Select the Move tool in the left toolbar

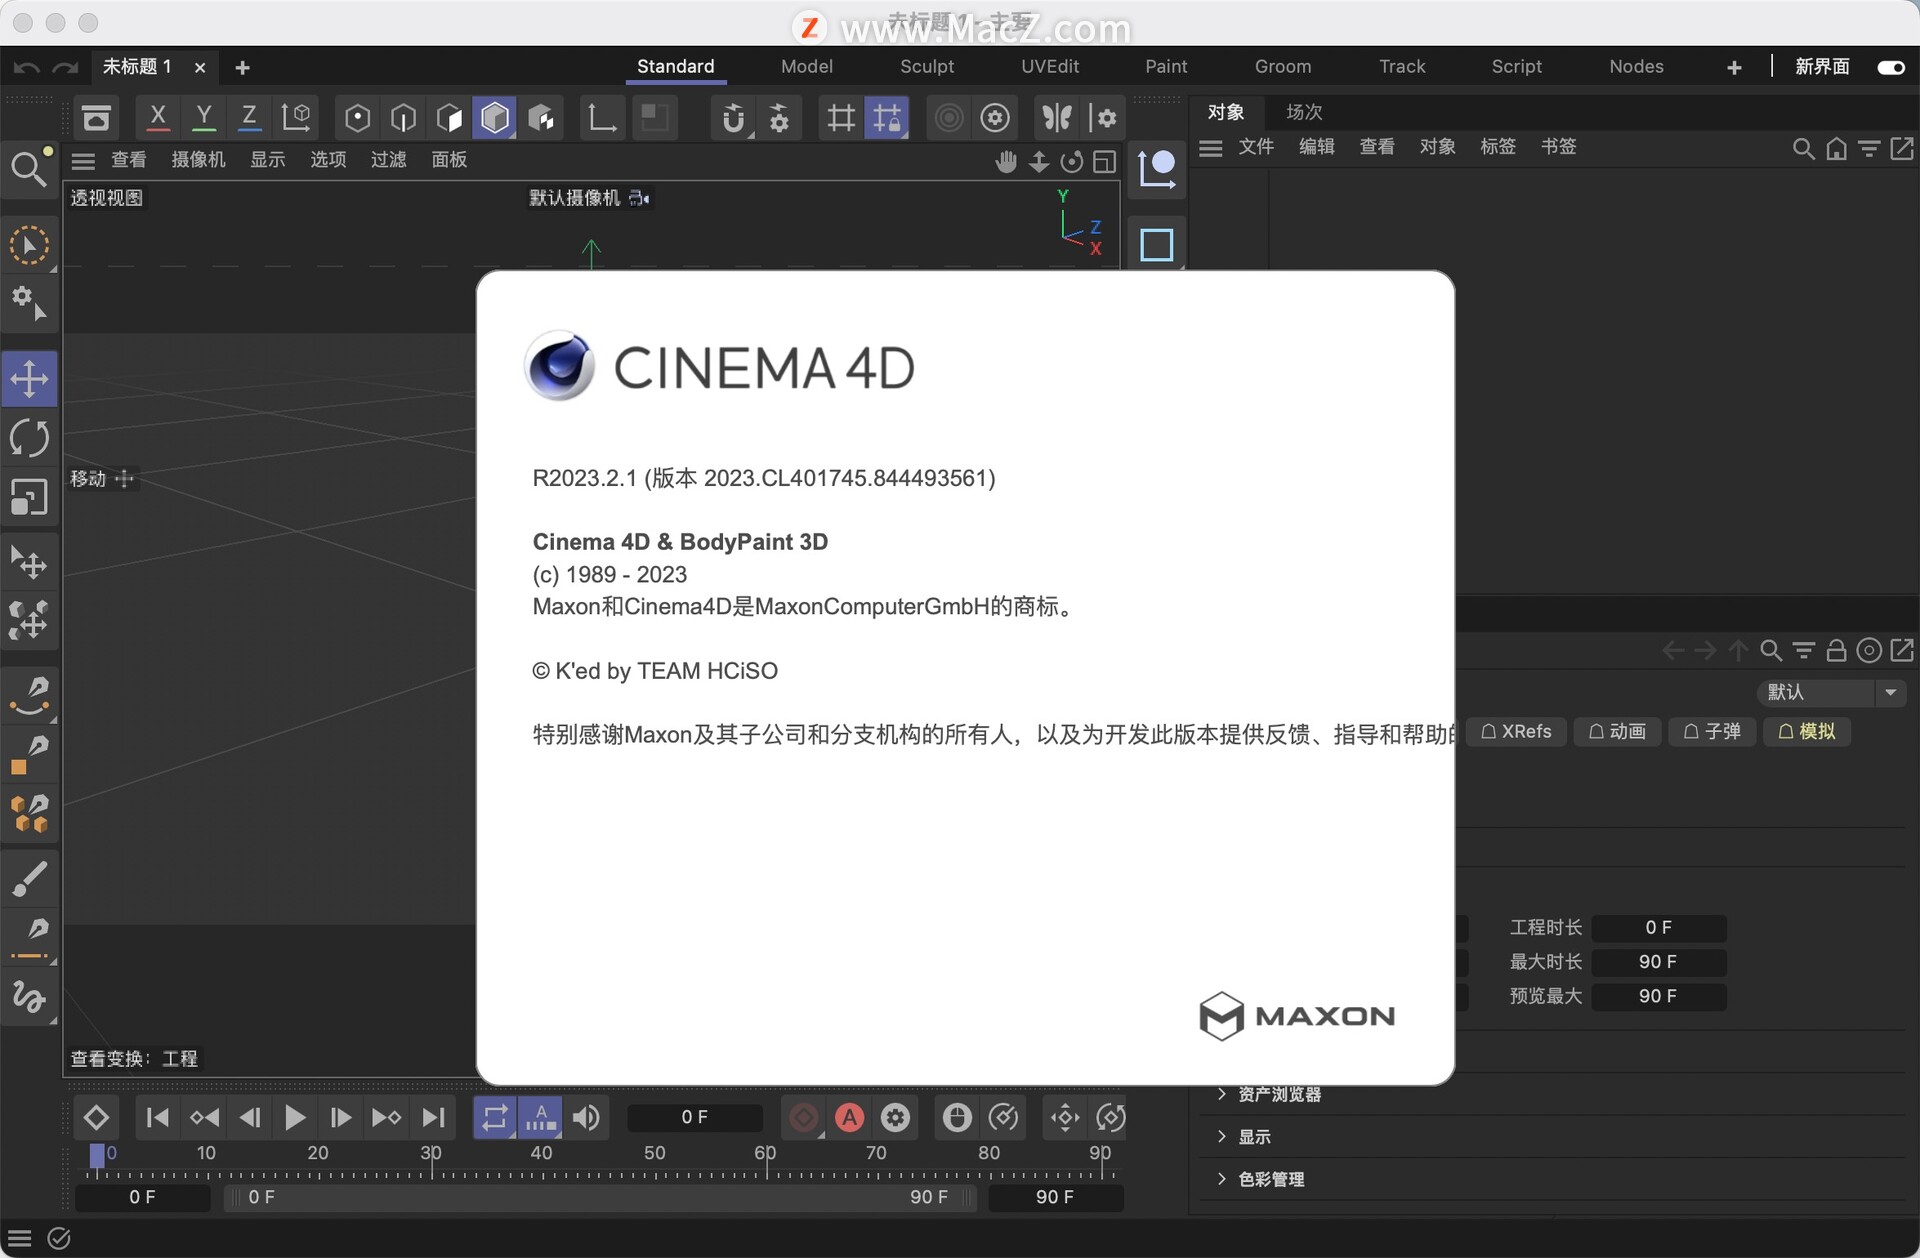coord(29,379)
